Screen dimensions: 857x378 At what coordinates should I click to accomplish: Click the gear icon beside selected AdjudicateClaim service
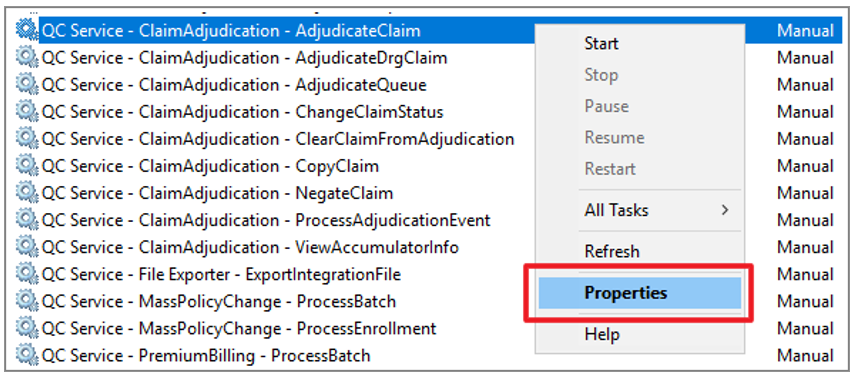coord(26,31)
